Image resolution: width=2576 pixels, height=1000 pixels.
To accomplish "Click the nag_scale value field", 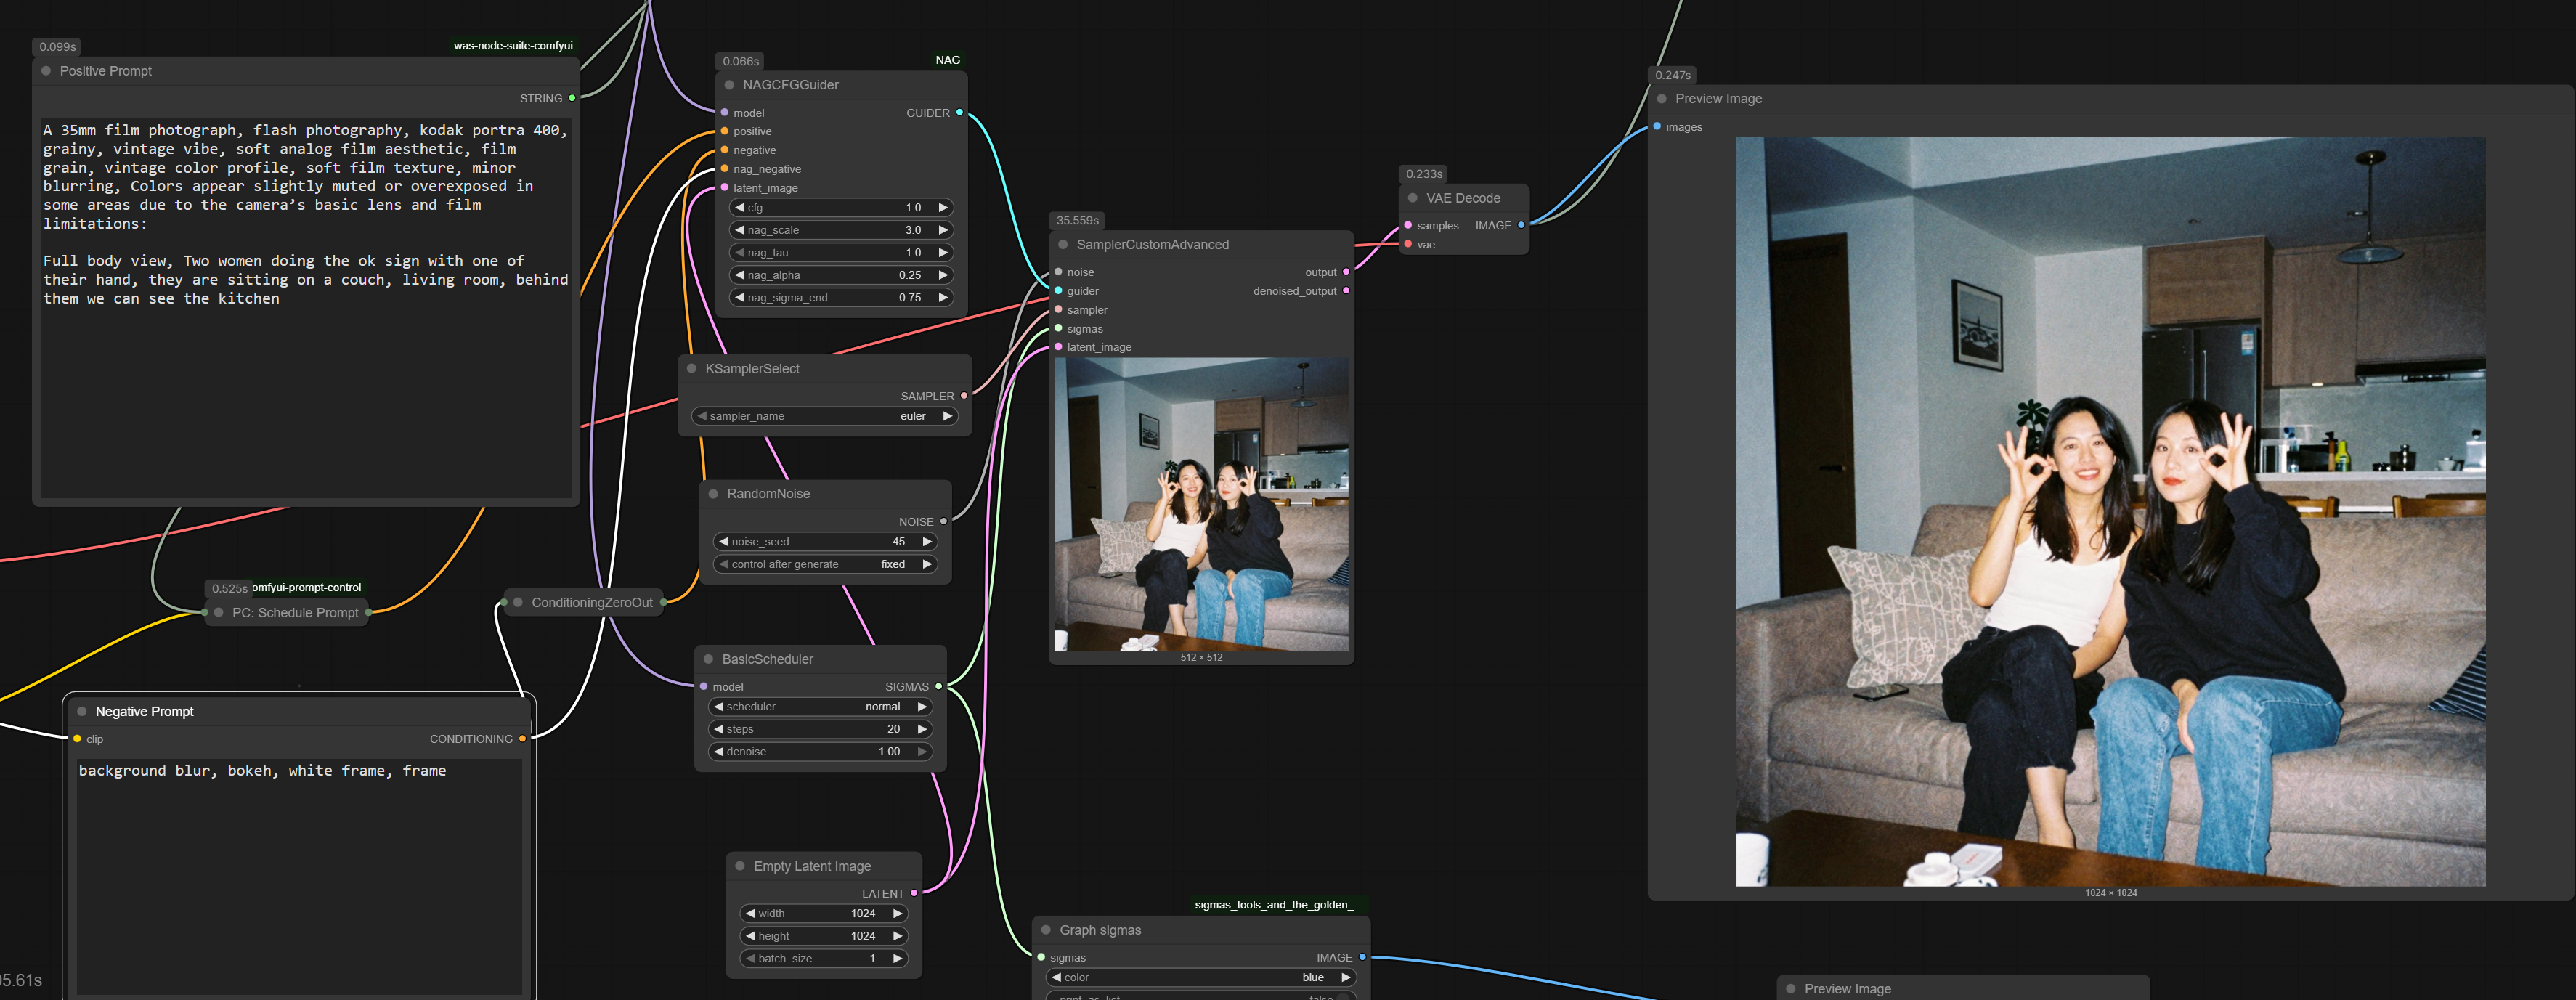I will 841,230.
